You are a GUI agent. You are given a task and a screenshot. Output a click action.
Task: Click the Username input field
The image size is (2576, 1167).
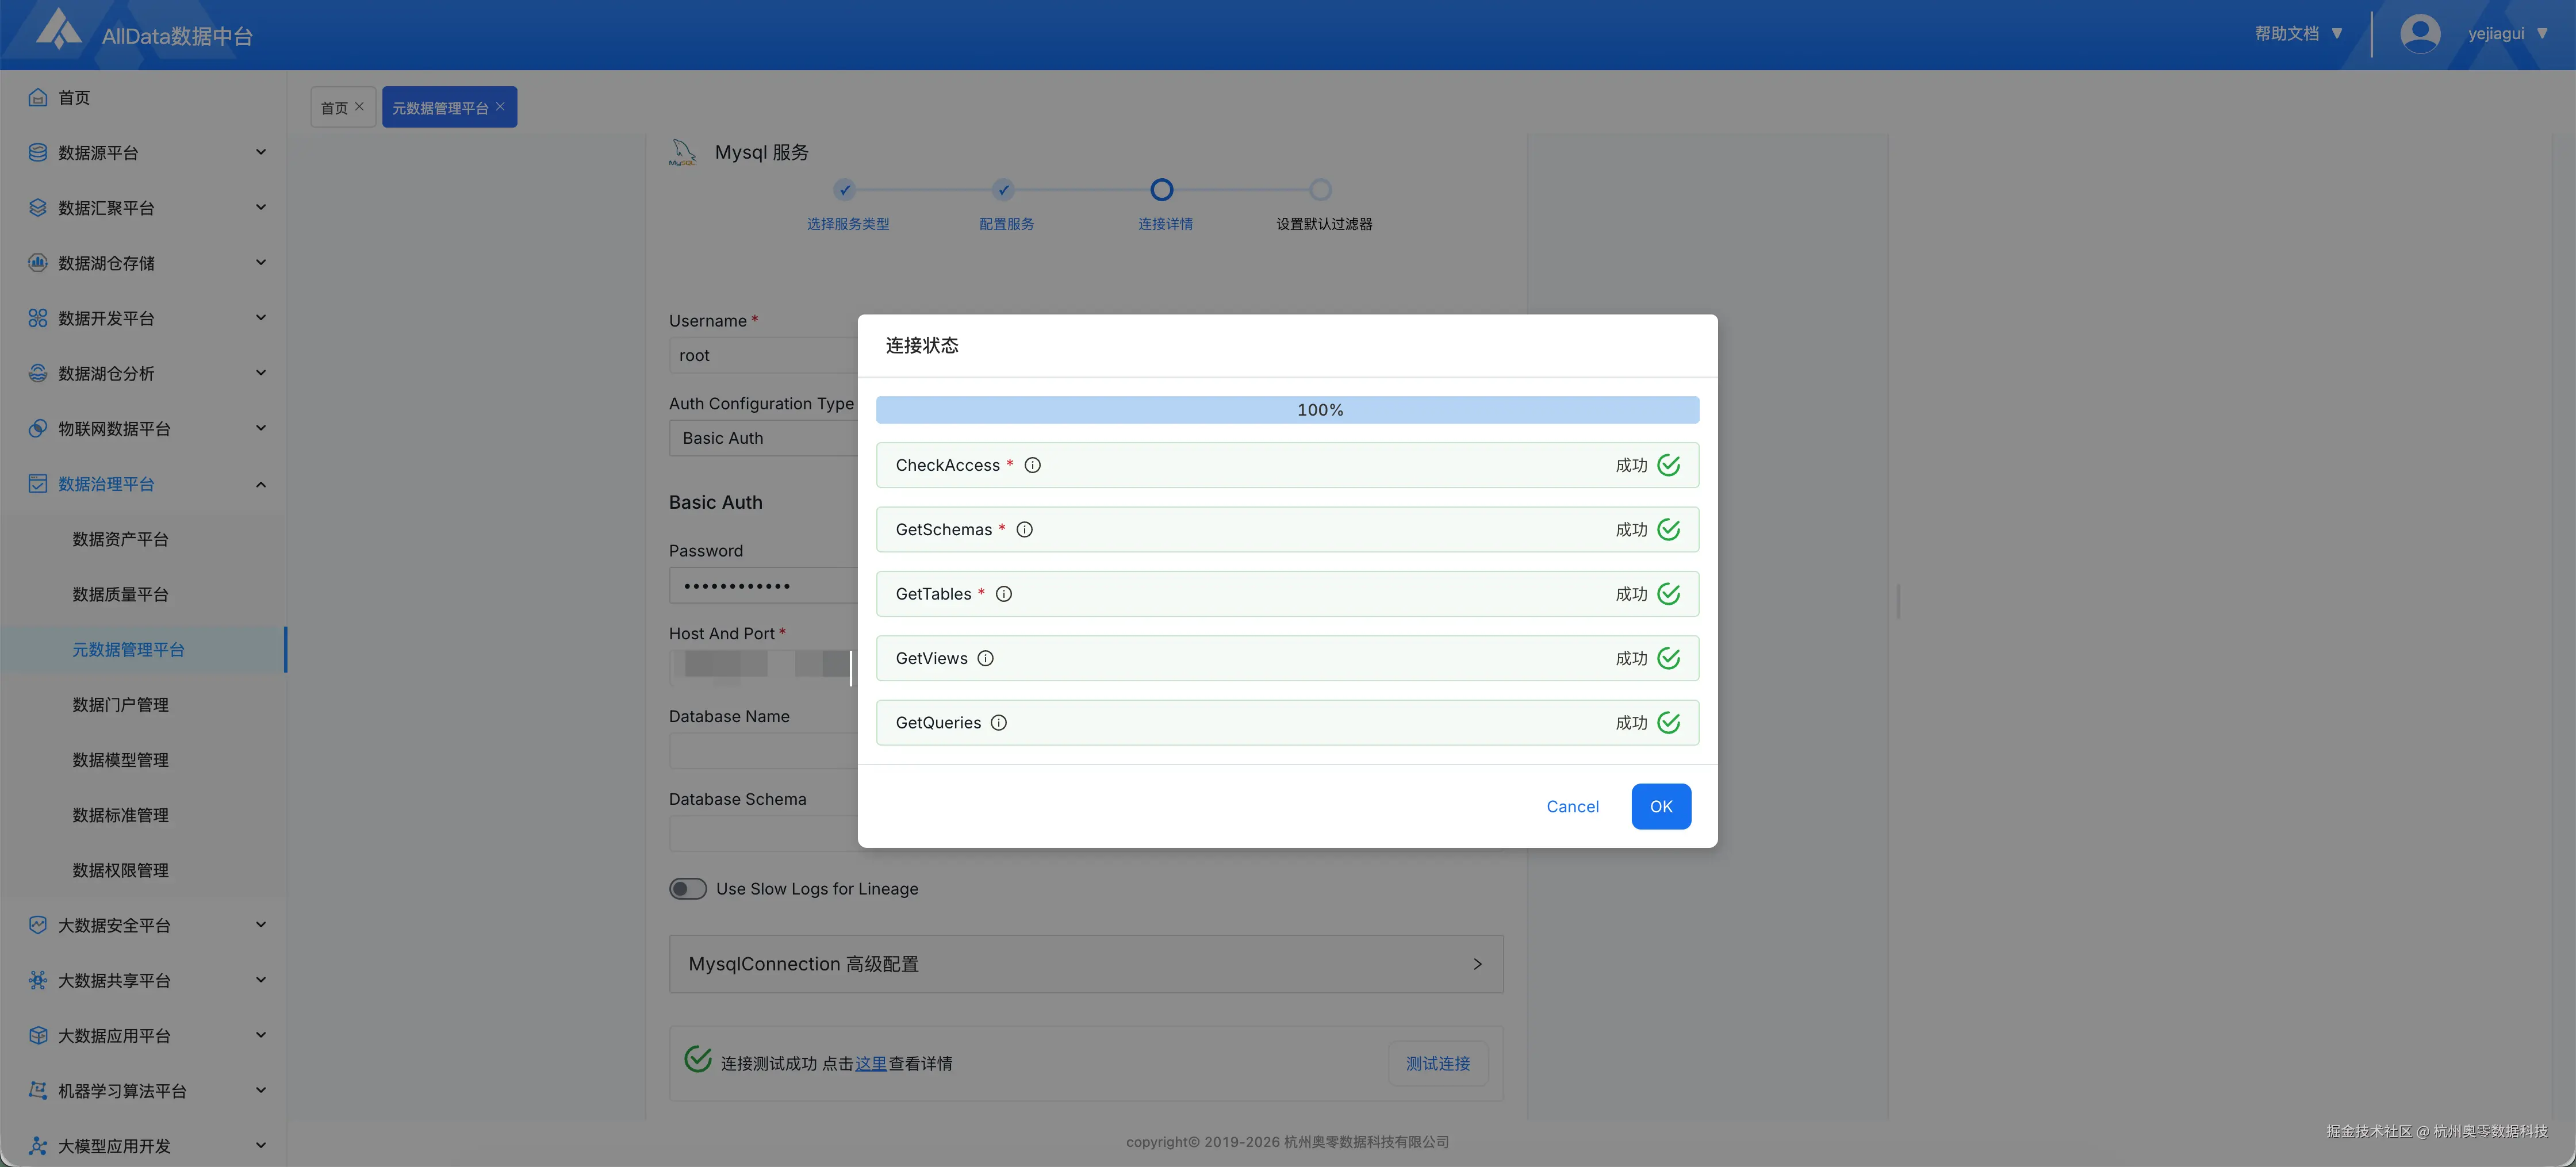(x=763, y=355)
